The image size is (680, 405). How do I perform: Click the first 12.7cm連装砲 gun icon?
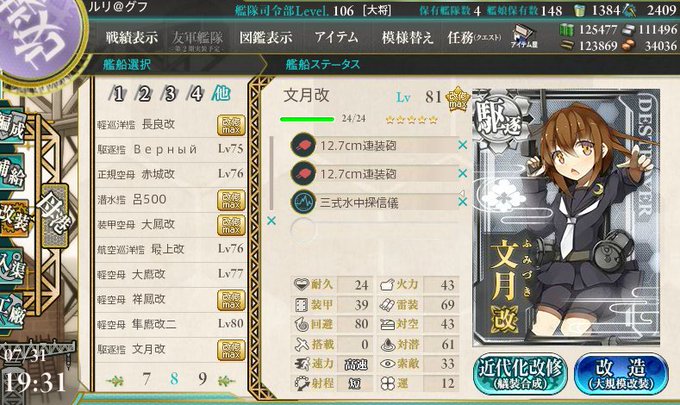coord(303,145)
